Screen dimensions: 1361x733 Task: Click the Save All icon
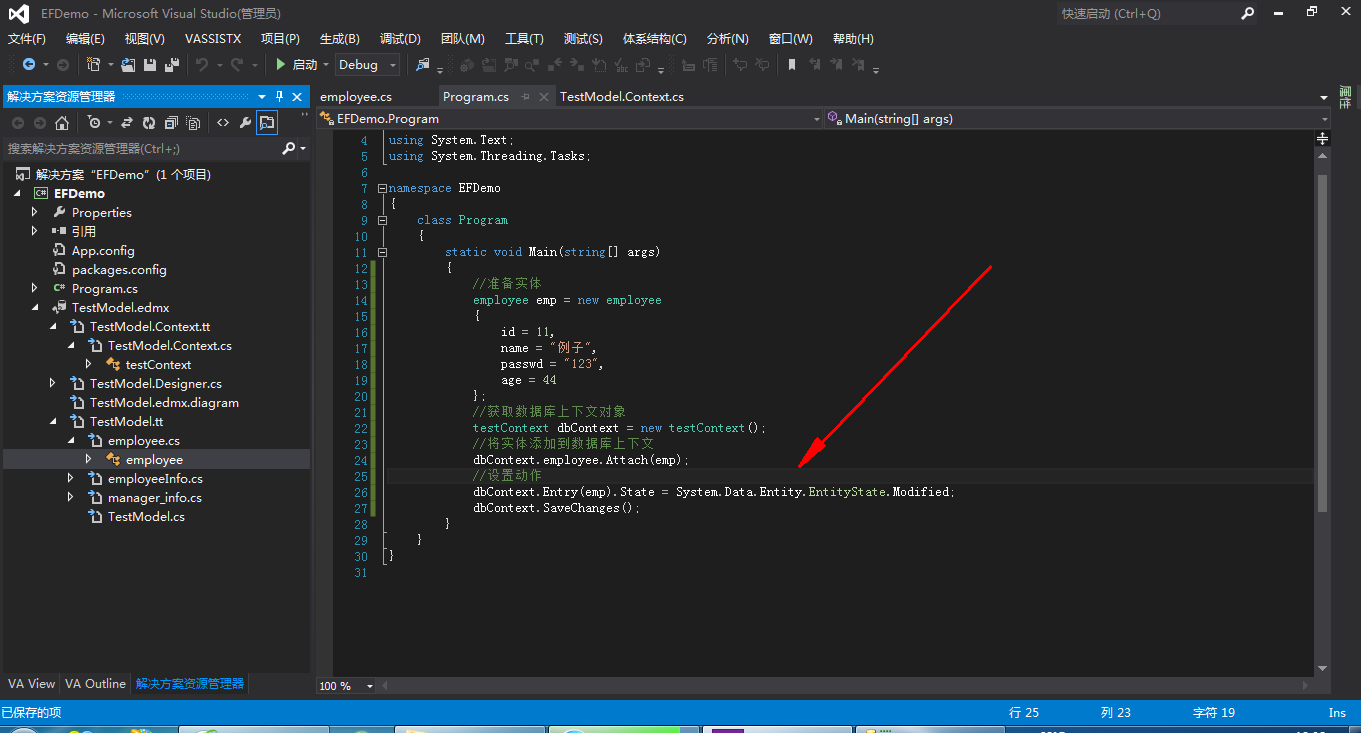tap(171, 65)
